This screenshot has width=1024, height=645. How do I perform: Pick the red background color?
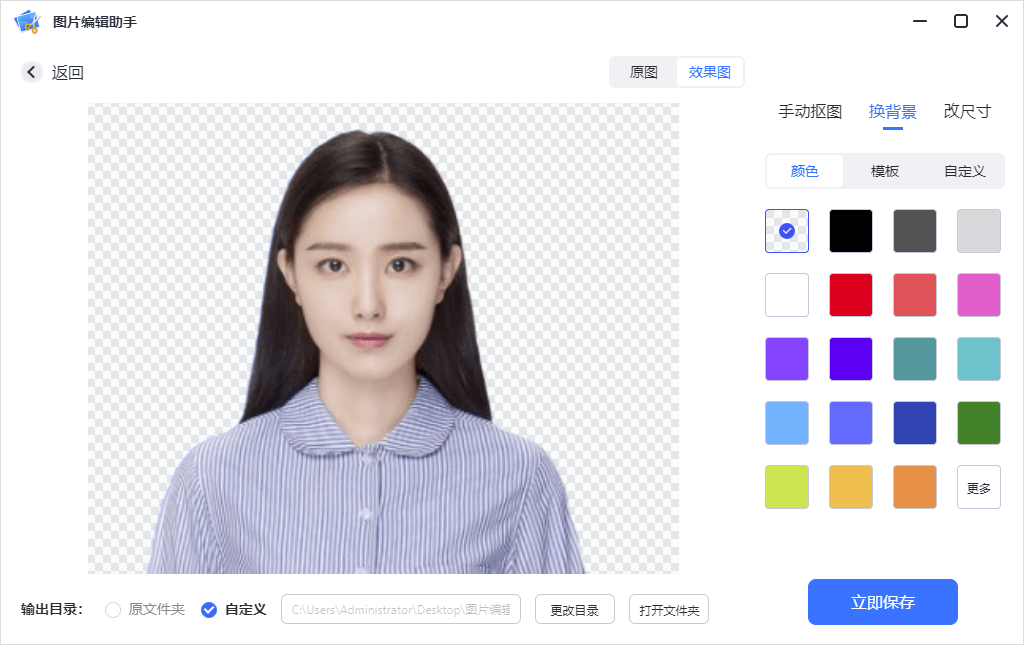851,295
